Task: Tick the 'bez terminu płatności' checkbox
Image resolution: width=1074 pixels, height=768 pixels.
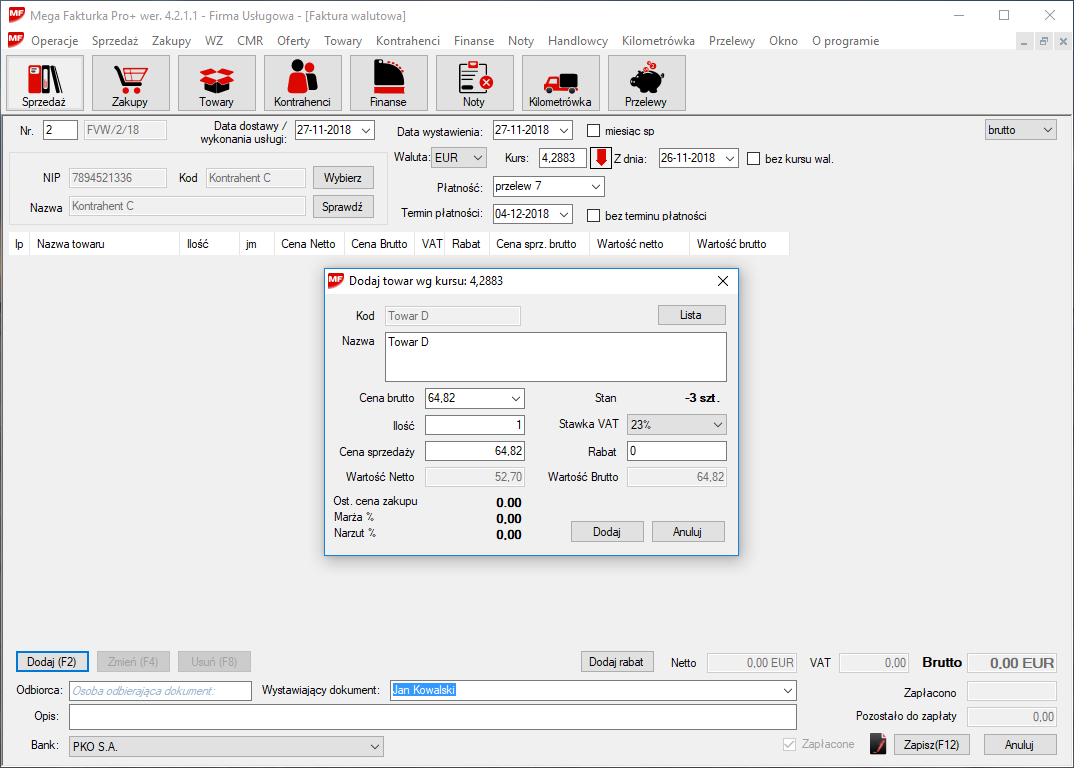Action: (x=594, y=215)
